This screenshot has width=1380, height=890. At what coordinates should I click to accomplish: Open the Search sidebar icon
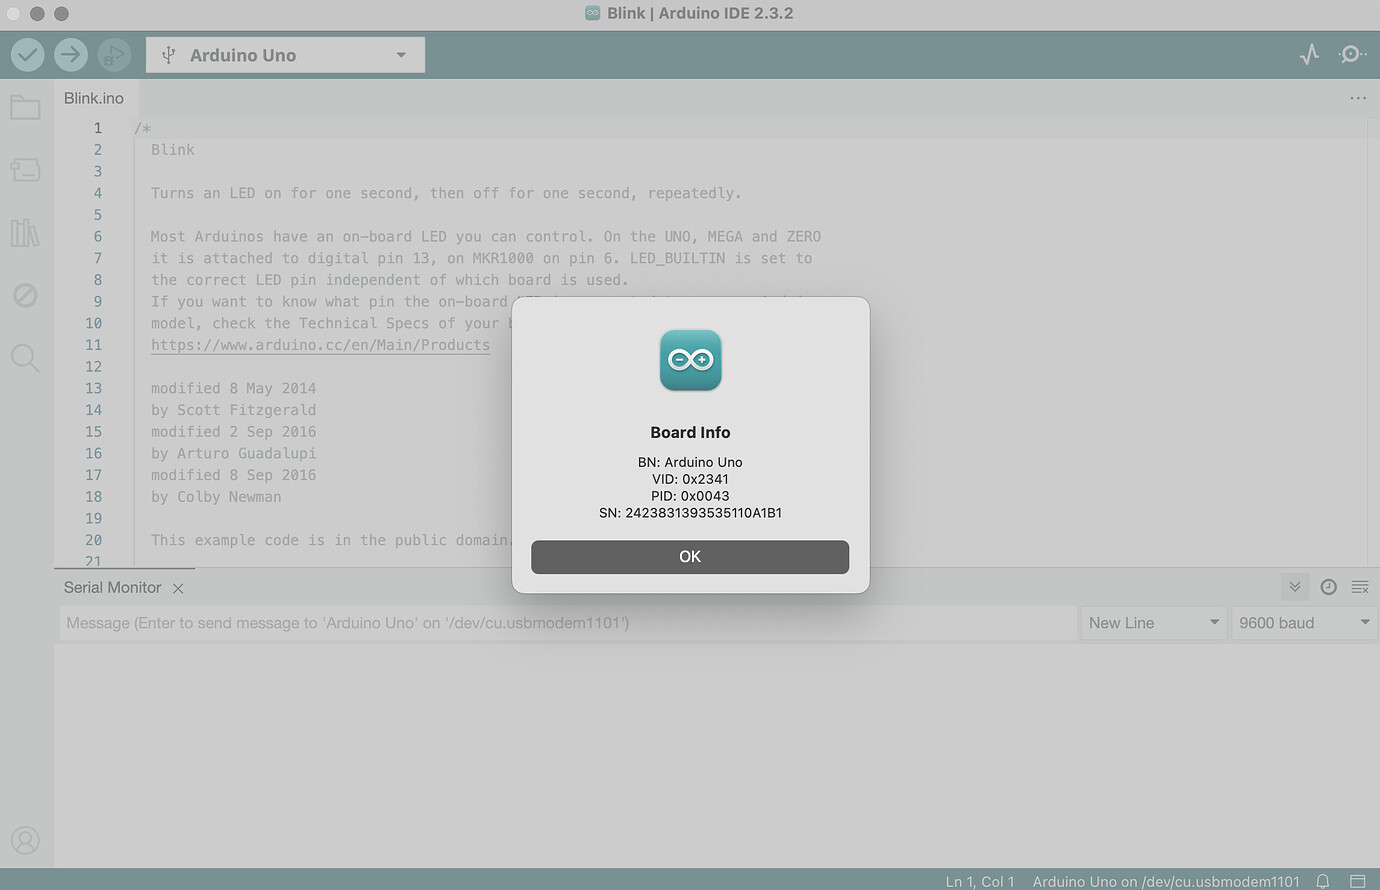point(25,358)
